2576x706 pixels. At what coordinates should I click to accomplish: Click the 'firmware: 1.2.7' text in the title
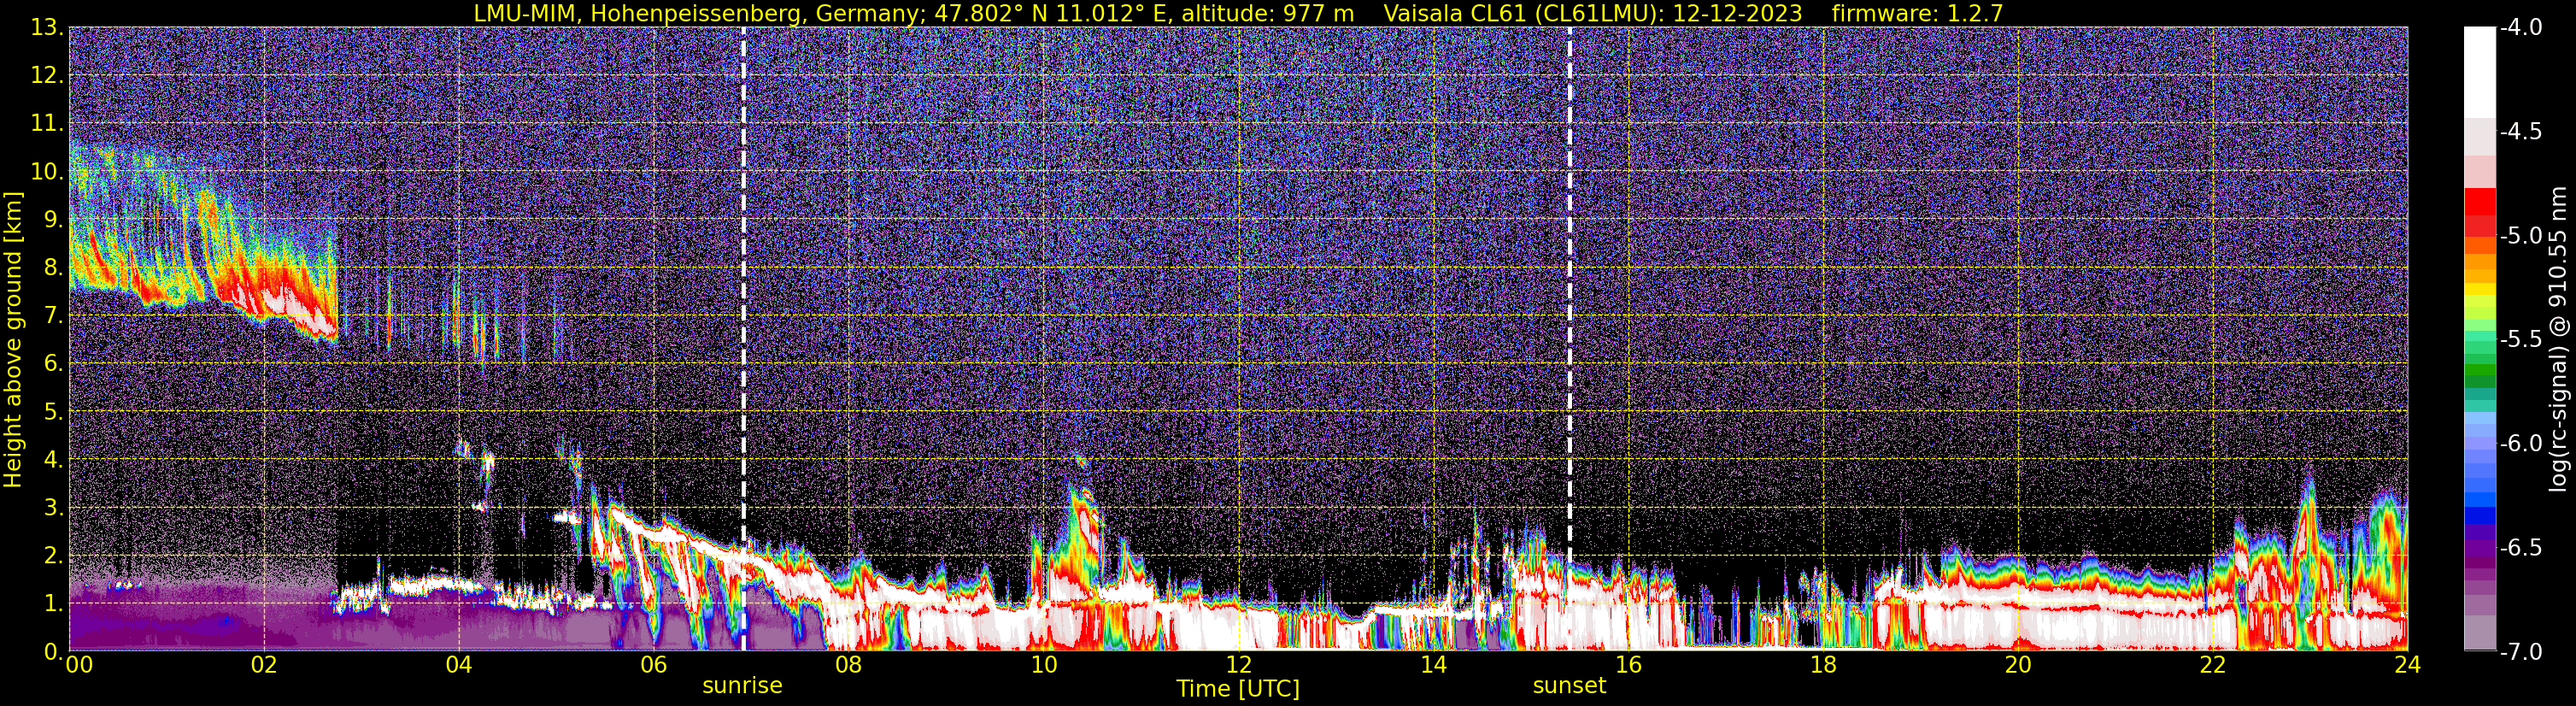point(1917,13)
